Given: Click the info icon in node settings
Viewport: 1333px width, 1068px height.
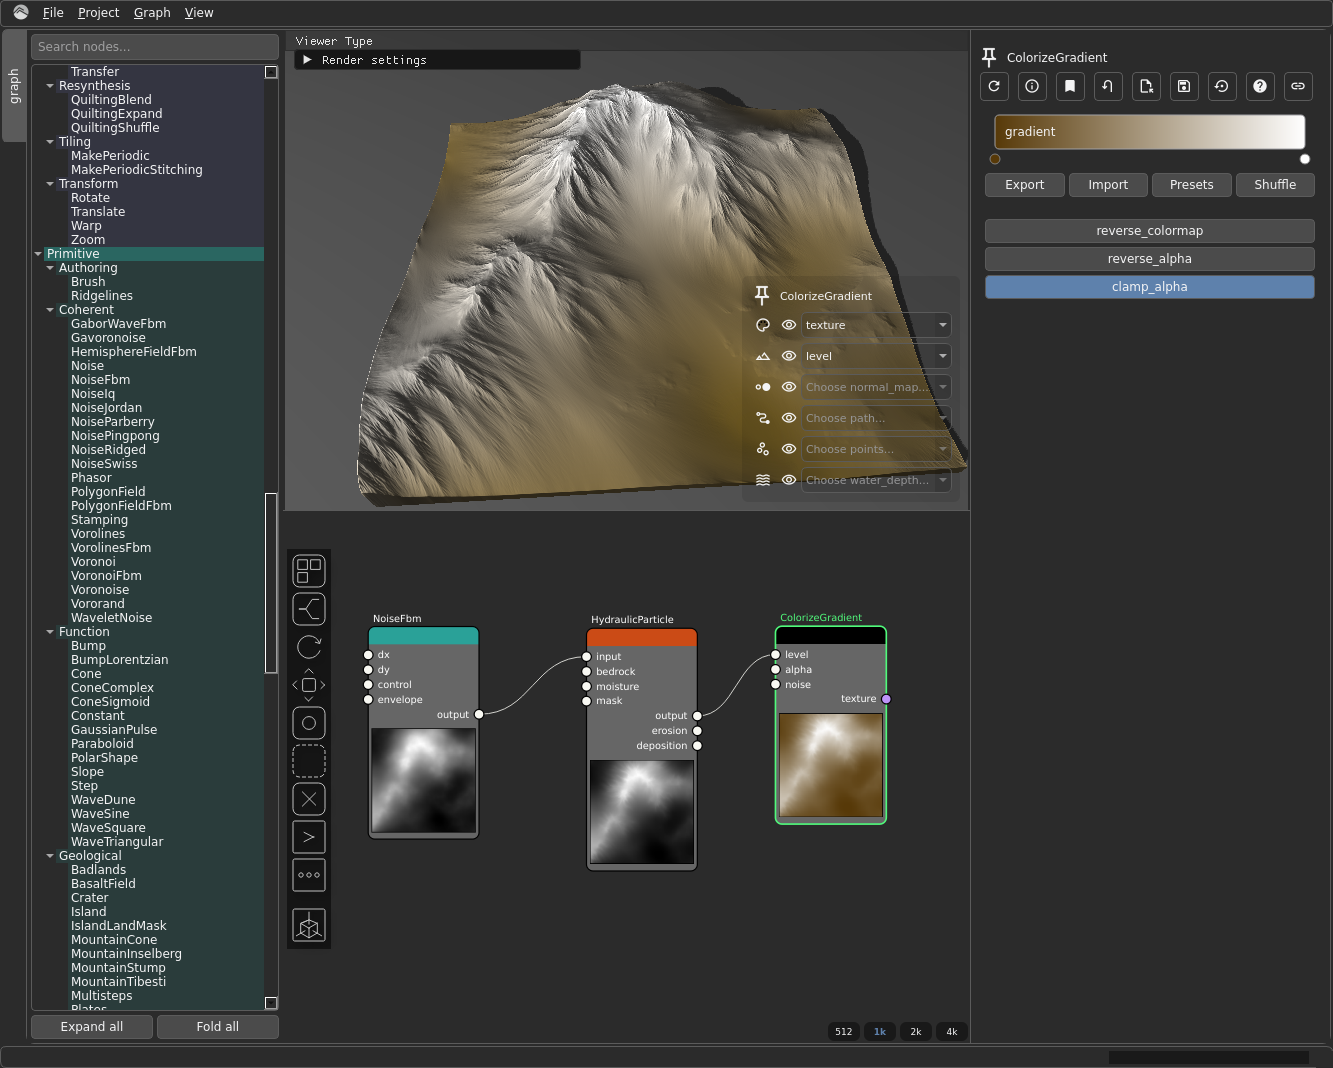Looking at the screenshot, I should click(1032, 86).
